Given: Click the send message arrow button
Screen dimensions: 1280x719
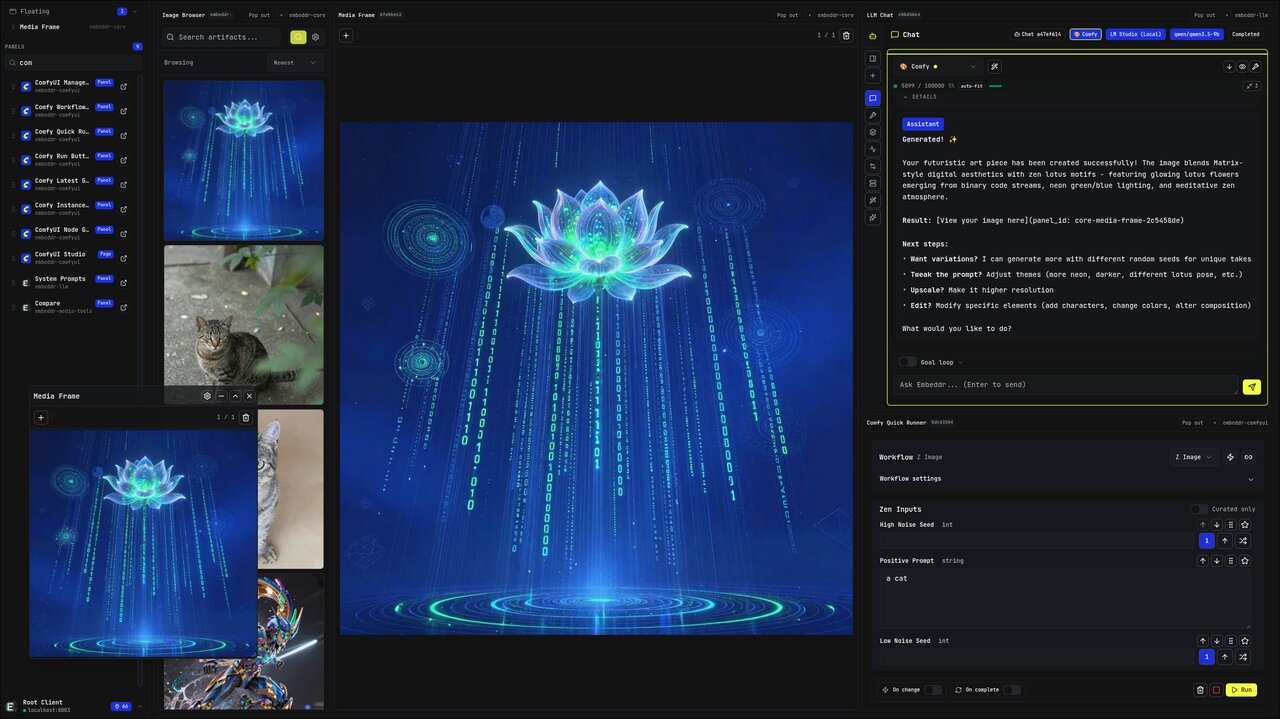Looking at the screenshot, I should (1251, 386).
